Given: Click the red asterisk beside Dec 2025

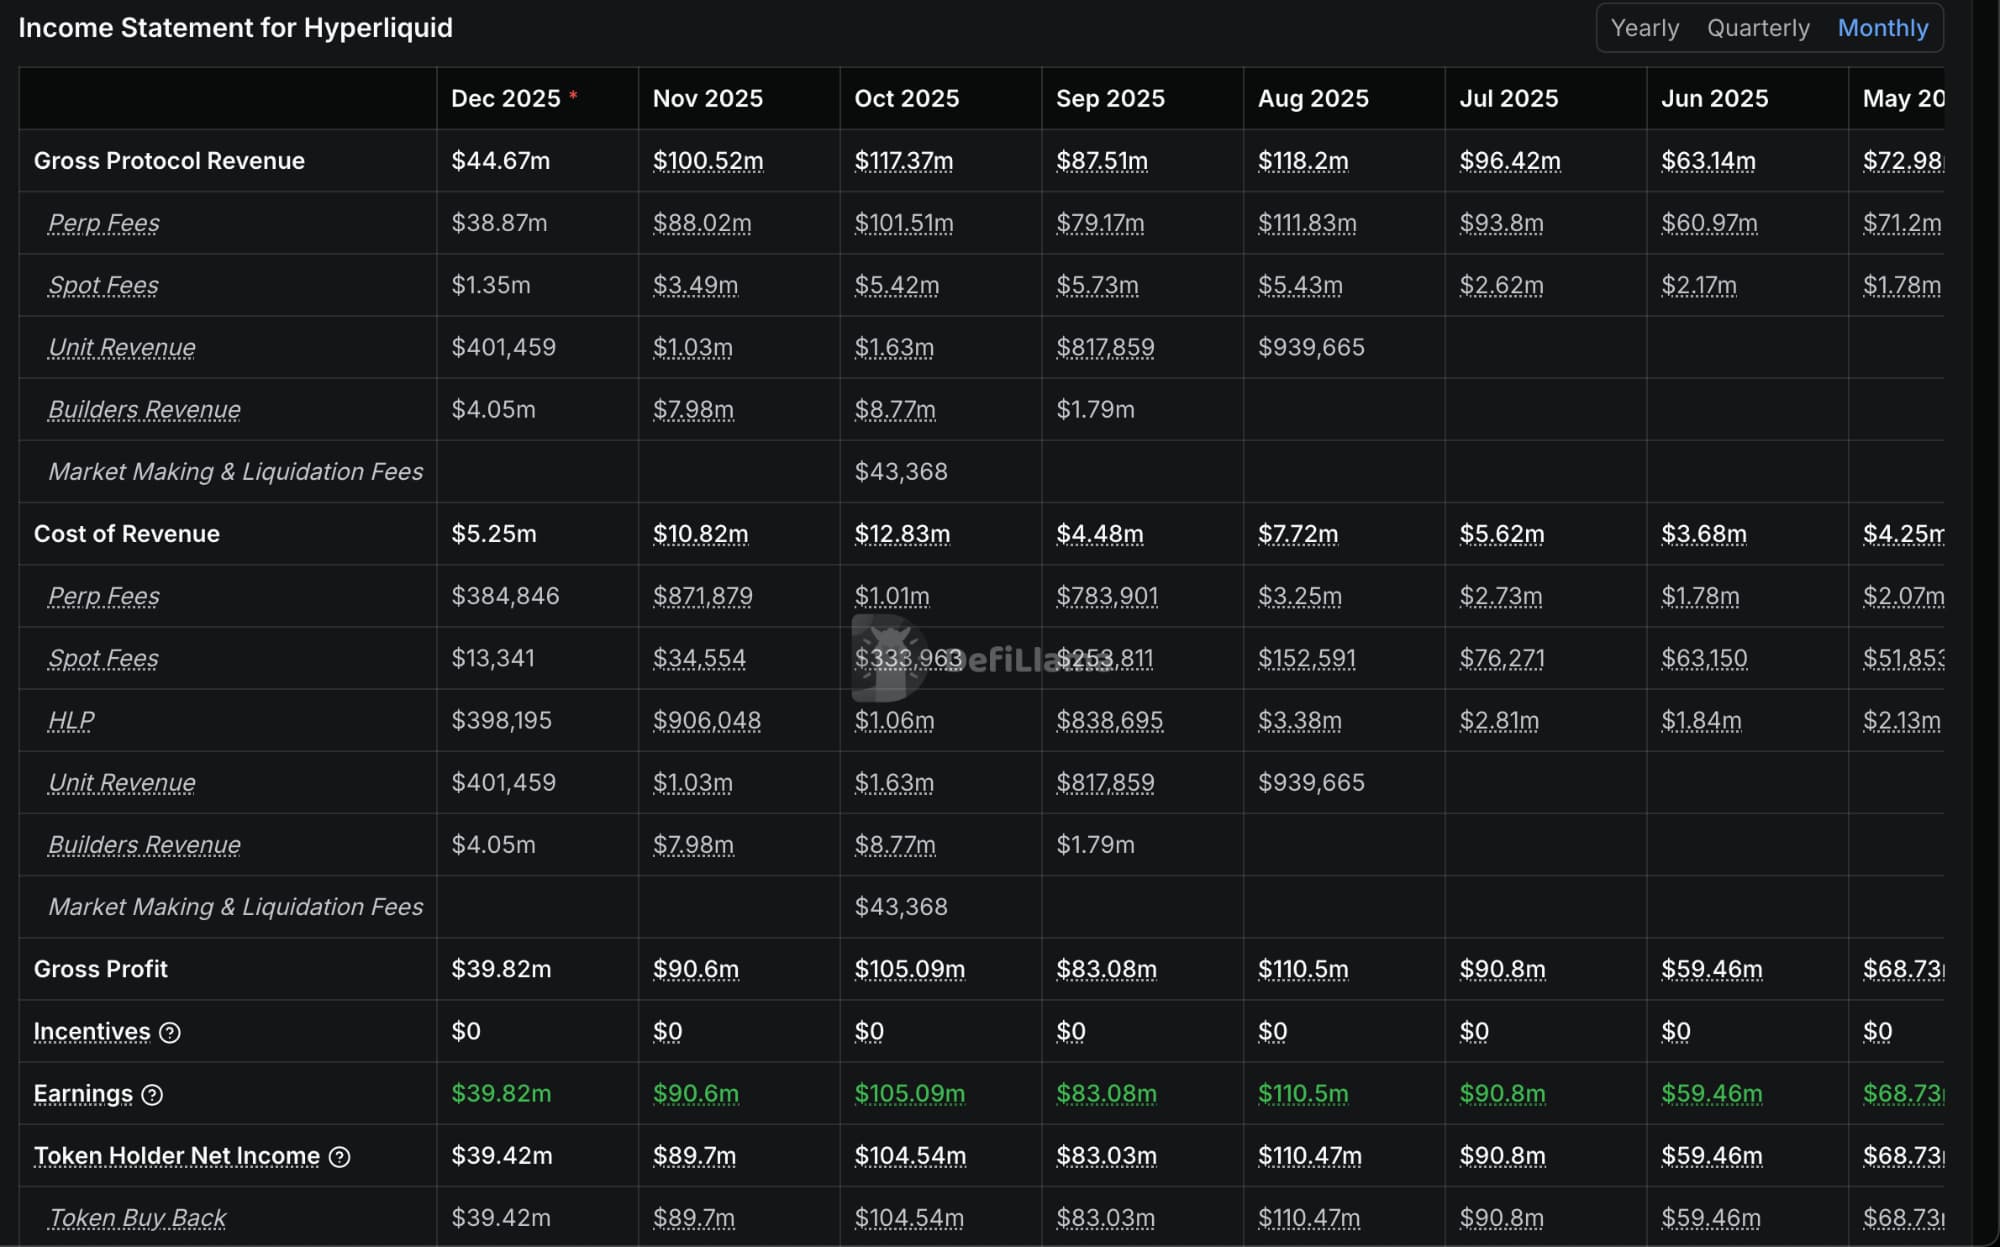Looking at the screenshot, I should click(x=573, y=95).
